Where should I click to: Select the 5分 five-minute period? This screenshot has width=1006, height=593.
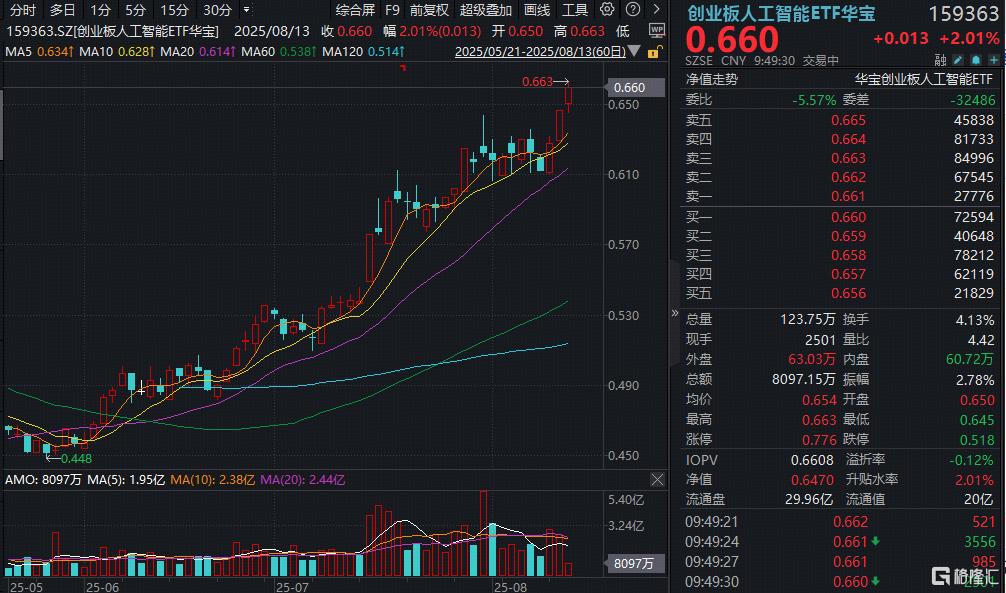click(x=135, y=10)
